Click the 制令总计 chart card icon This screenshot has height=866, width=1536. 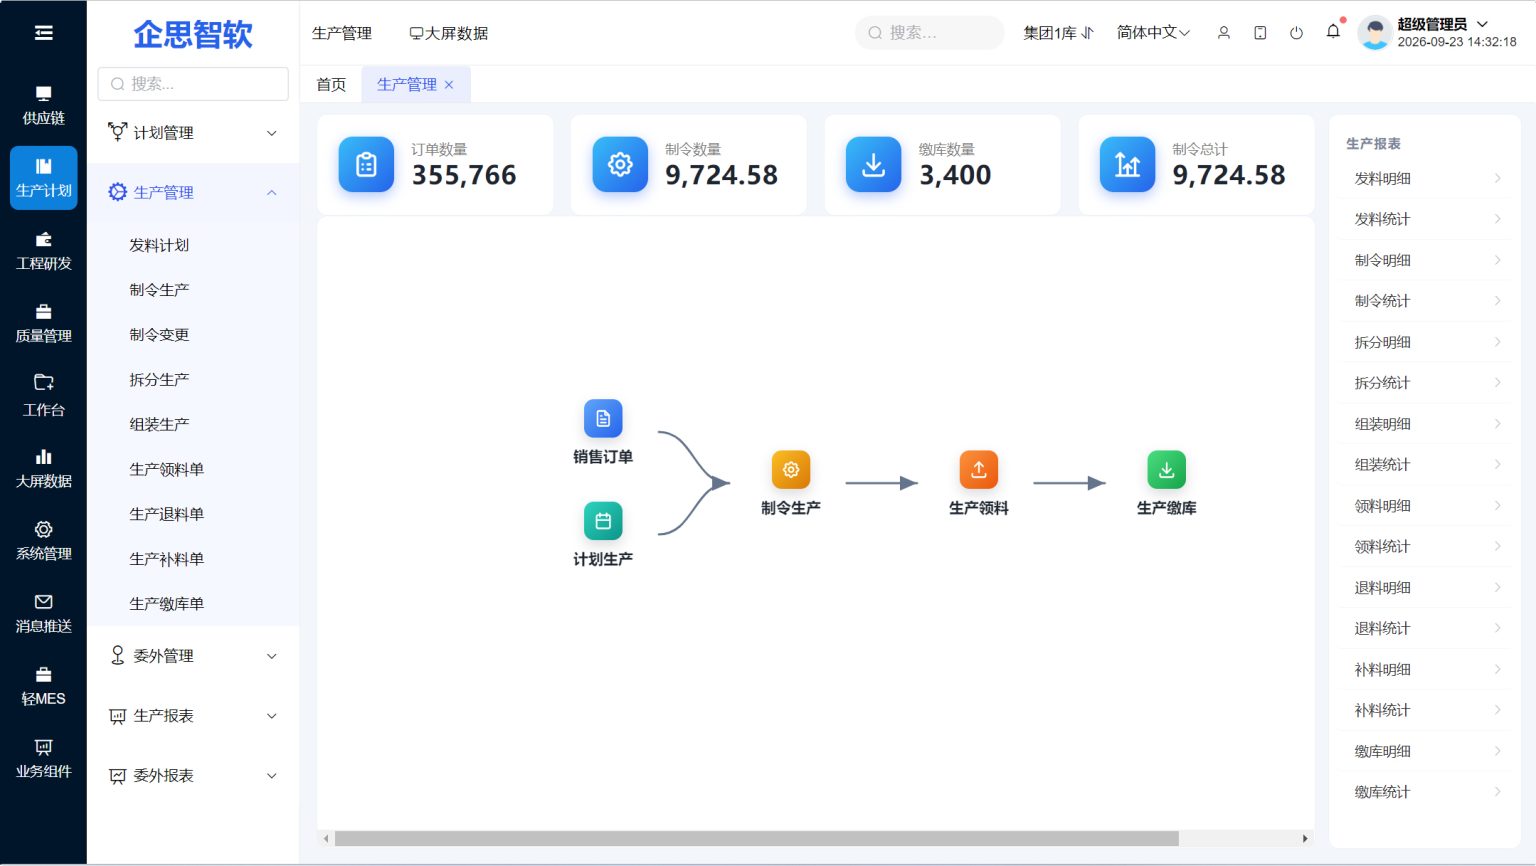1127,164
